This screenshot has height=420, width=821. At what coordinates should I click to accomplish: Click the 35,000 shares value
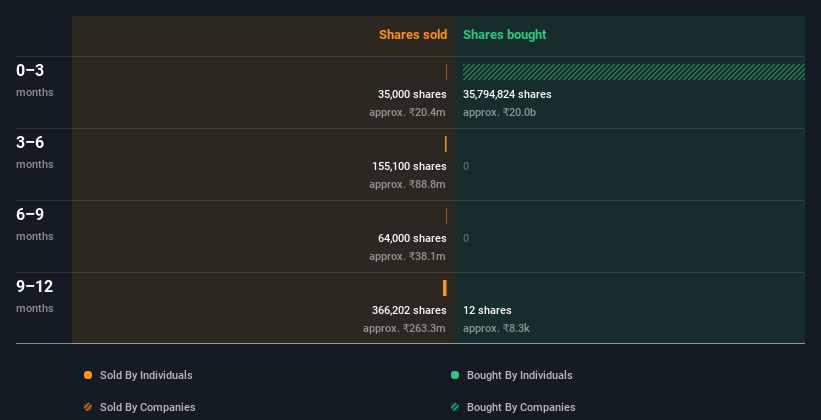(412, 94)
